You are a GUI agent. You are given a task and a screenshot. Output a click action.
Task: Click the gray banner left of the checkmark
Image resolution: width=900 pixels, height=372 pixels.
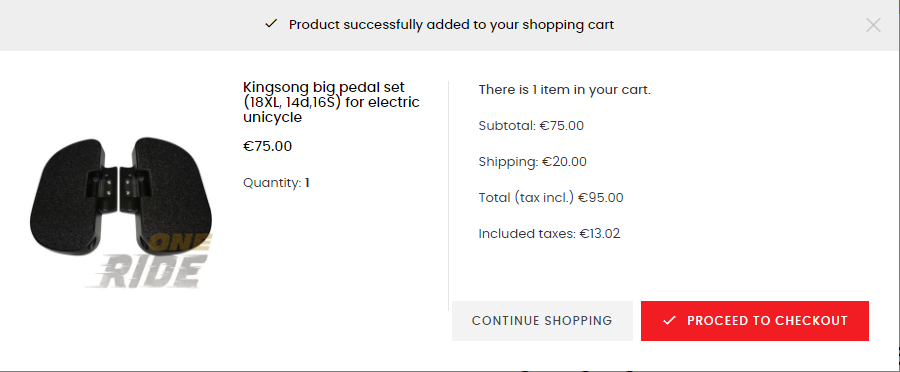tap(132, 25)
